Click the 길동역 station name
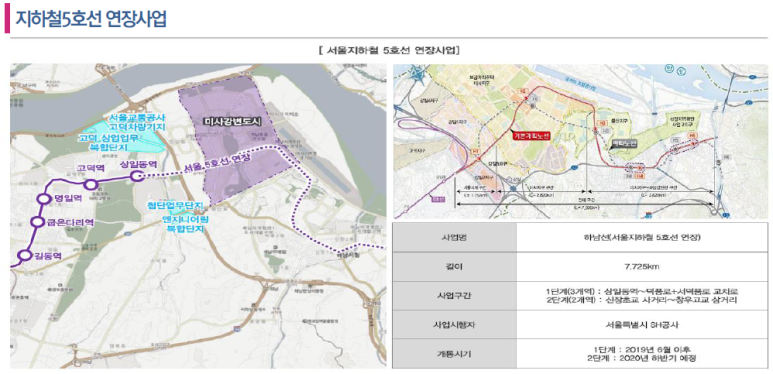 [47, 255]
